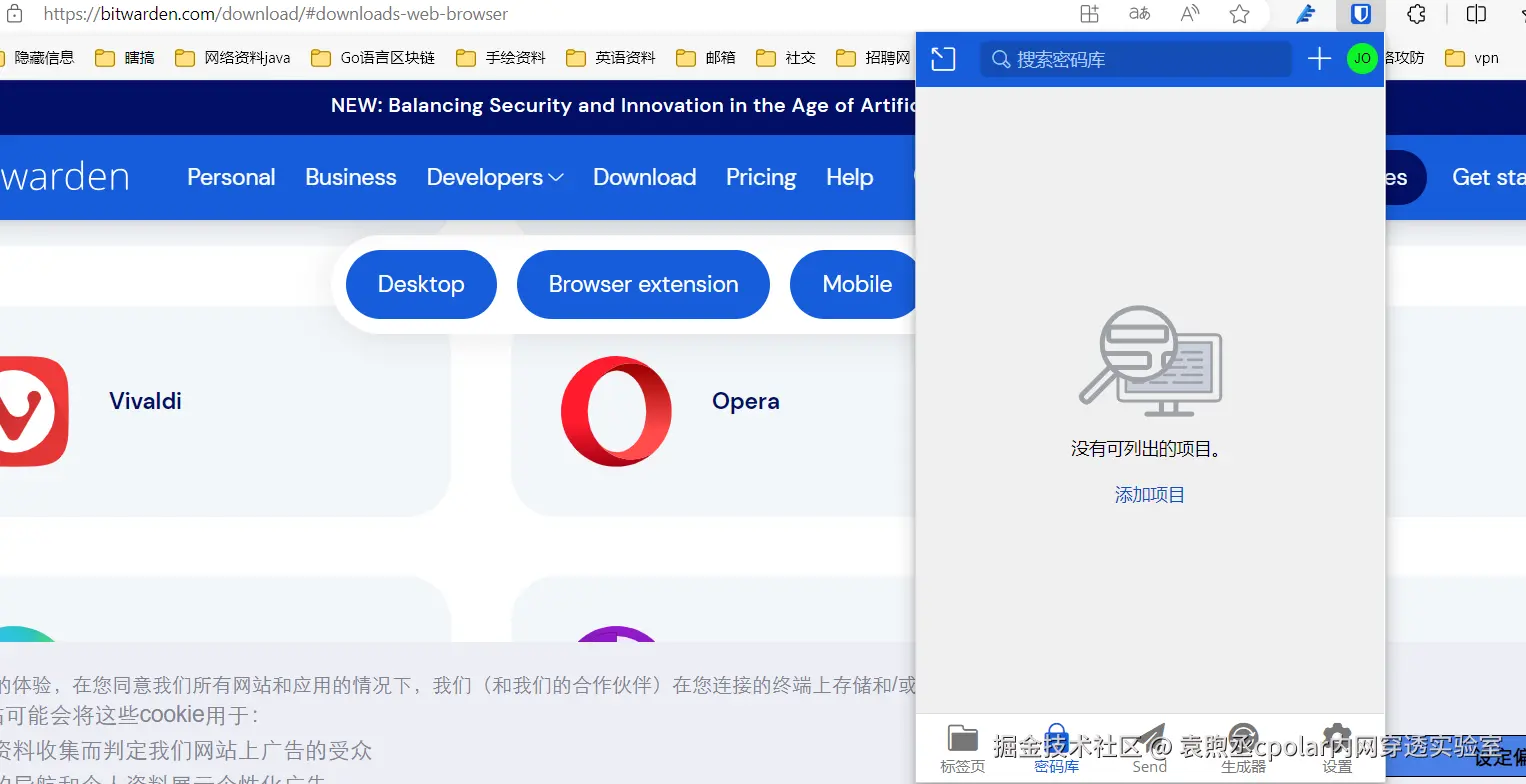This screenshot has width=1526, height=784.
Task: Open the Send tab
Action: [x=1150, y=750]
